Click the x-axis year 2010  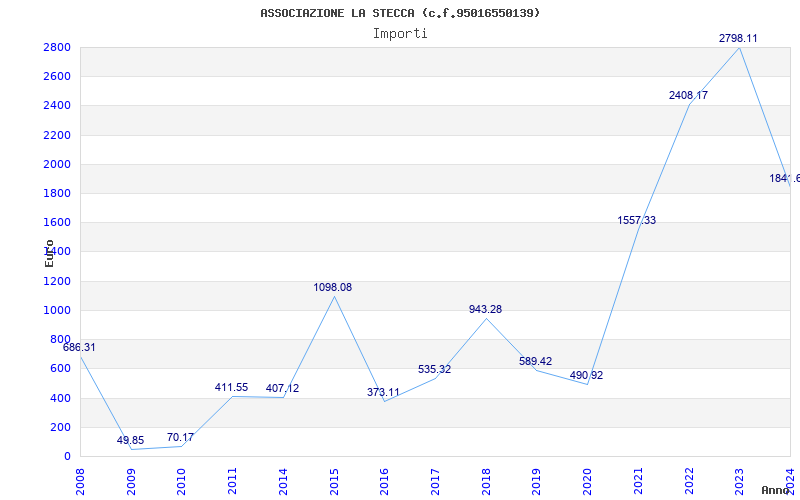coord(182,482)
